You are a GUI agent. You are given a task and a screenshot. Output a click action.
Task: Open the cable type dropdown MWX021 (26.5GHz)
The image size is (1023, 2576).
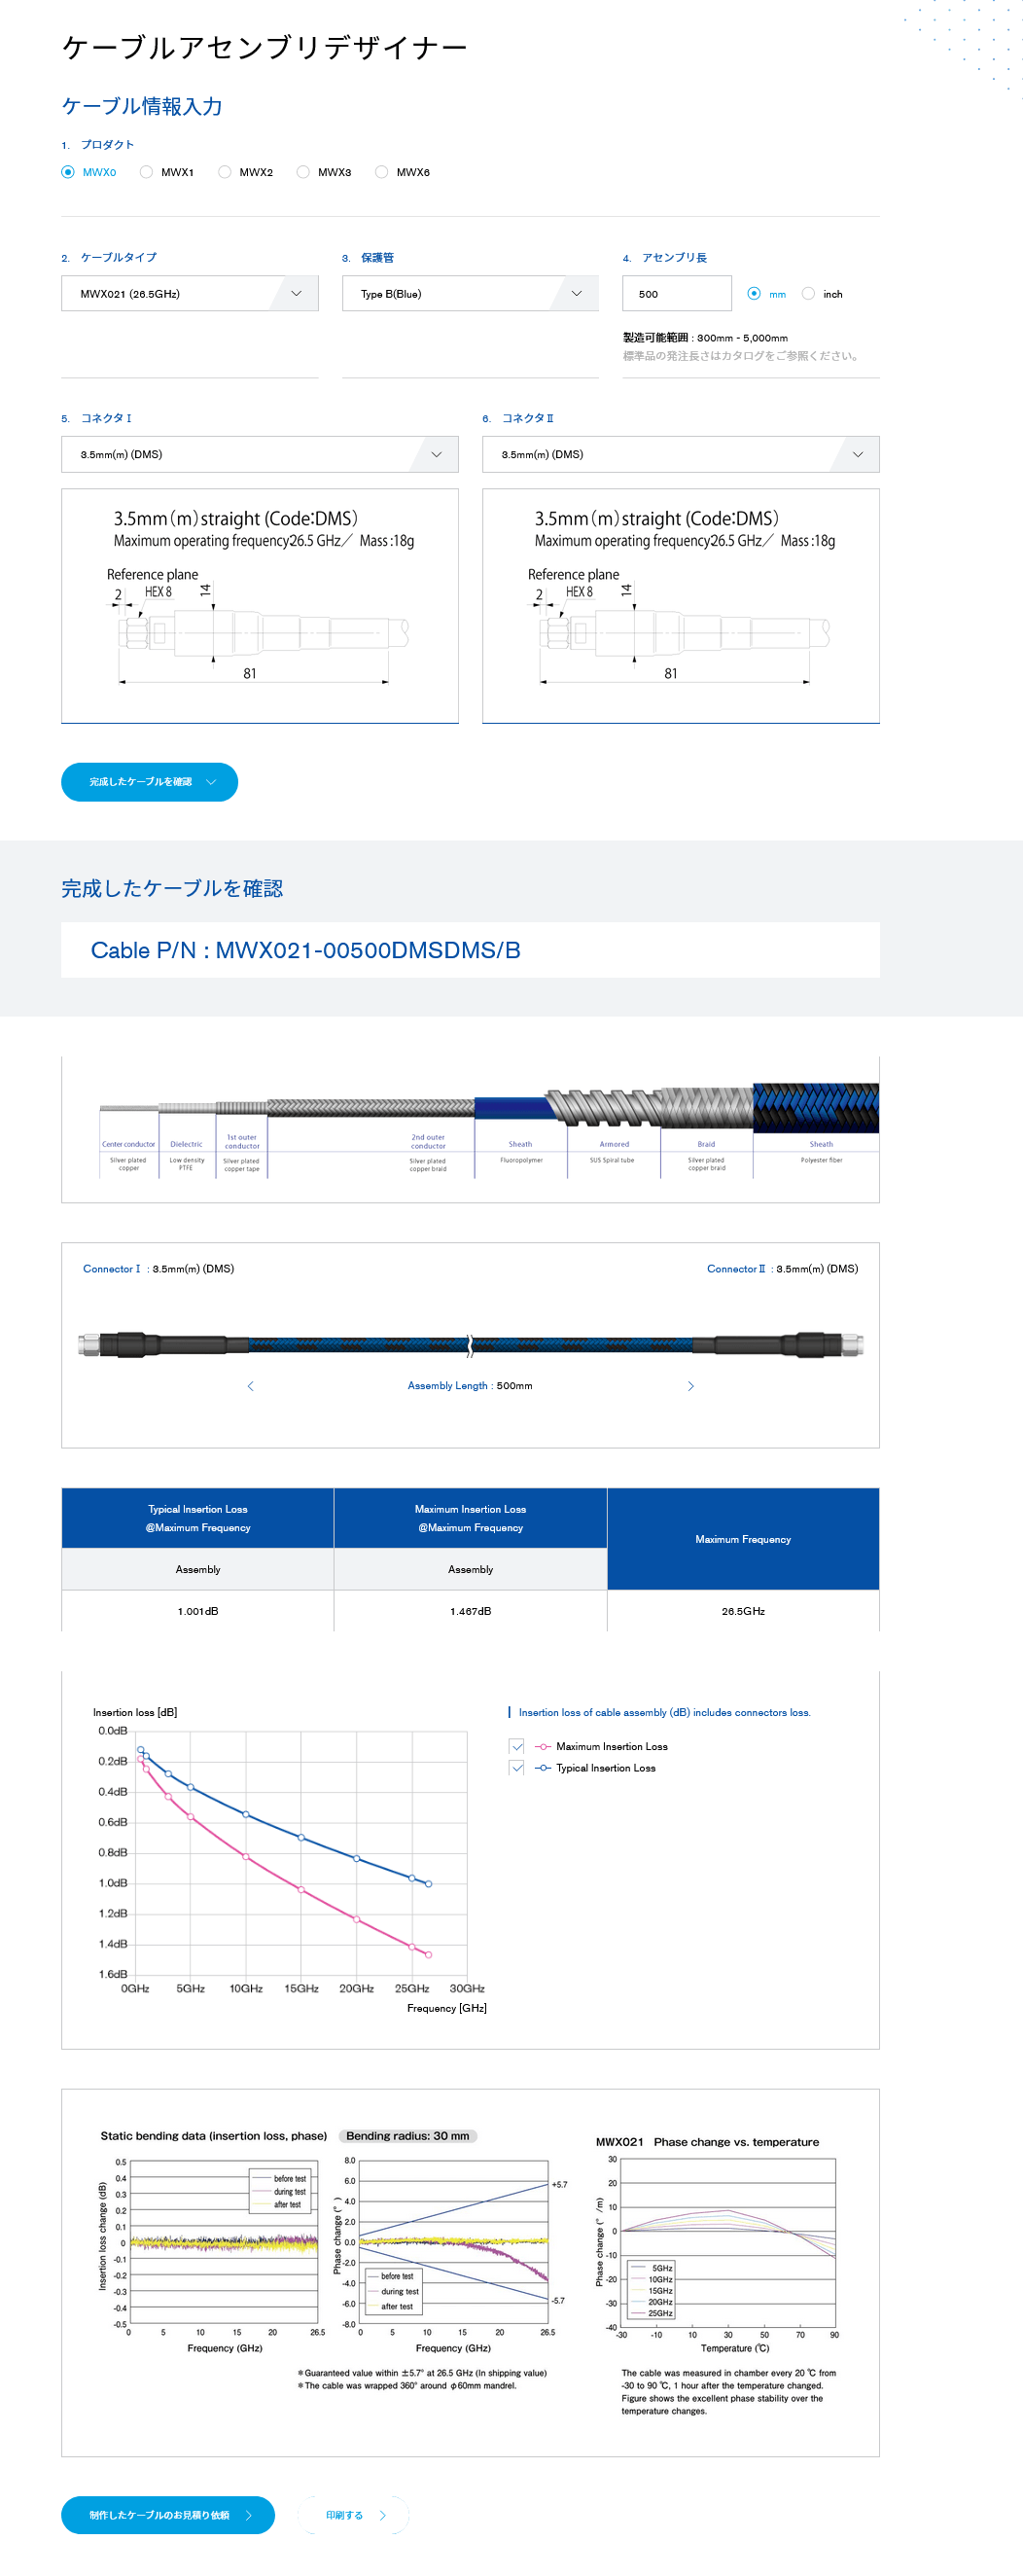[x=190, y=294]
